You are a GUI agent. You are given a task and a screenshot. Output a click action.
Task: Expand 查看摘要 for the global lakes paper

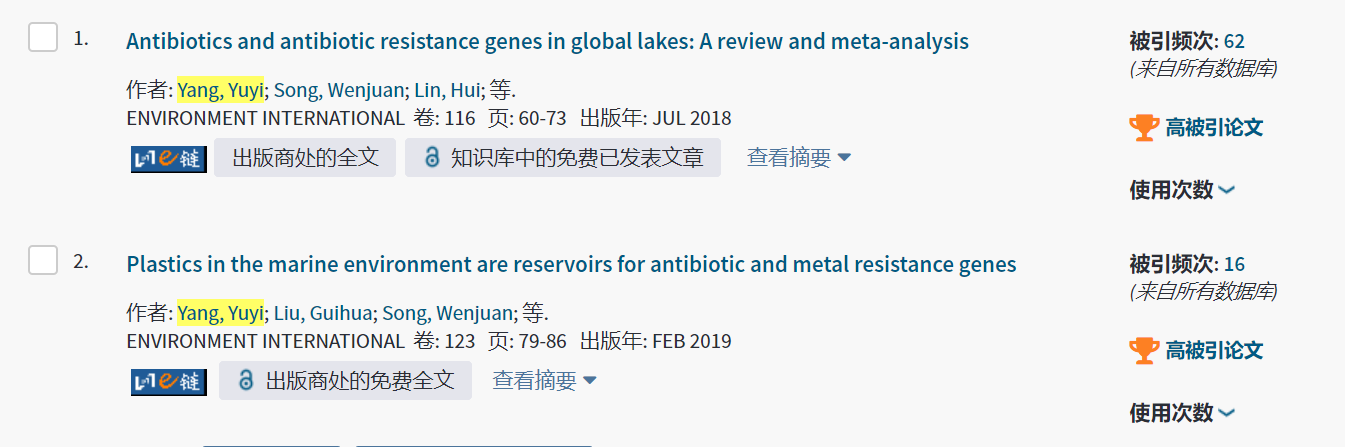798,158
